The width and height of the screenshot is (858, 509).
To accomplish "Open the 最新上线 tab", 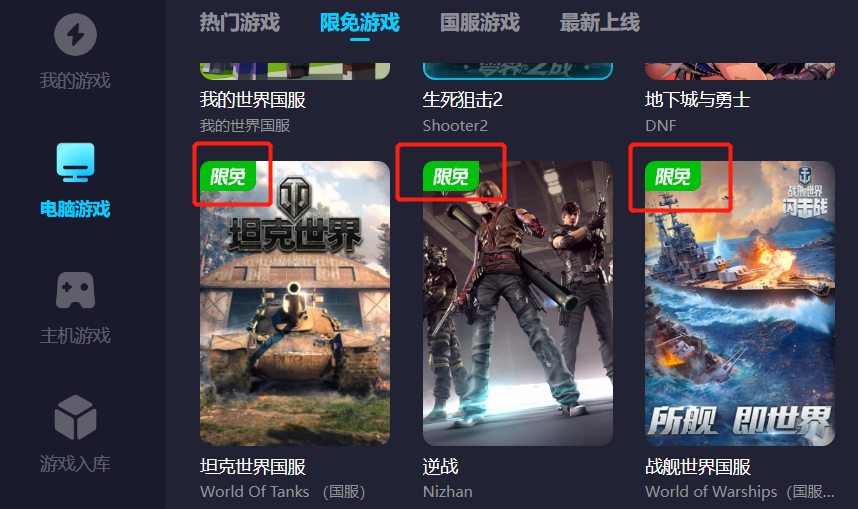I will coord(600,23).
